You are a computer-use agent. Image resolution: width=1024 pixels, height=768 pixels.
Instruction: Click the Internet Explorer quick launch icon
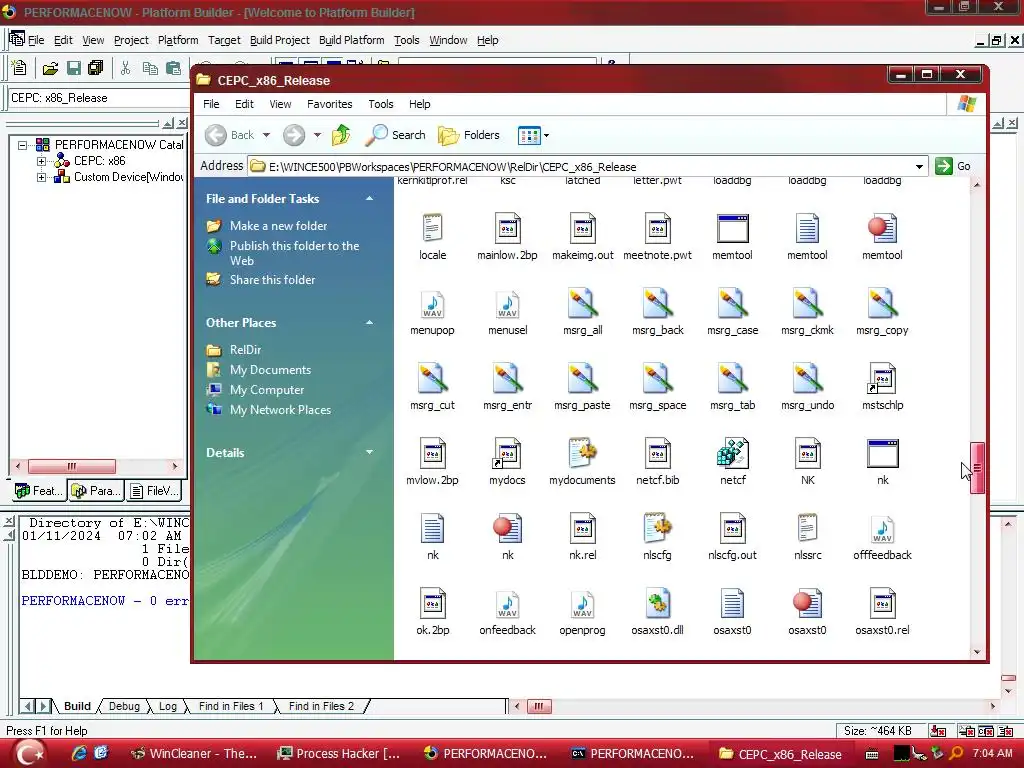(78, 753)
